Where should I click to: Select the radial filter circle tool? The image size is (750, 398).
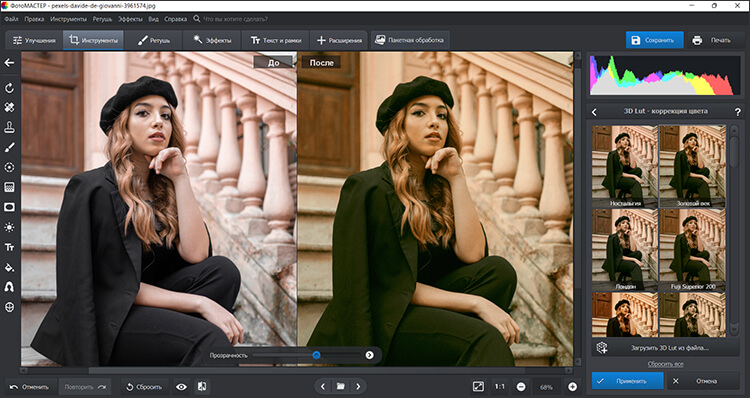(x=9, y=167)
